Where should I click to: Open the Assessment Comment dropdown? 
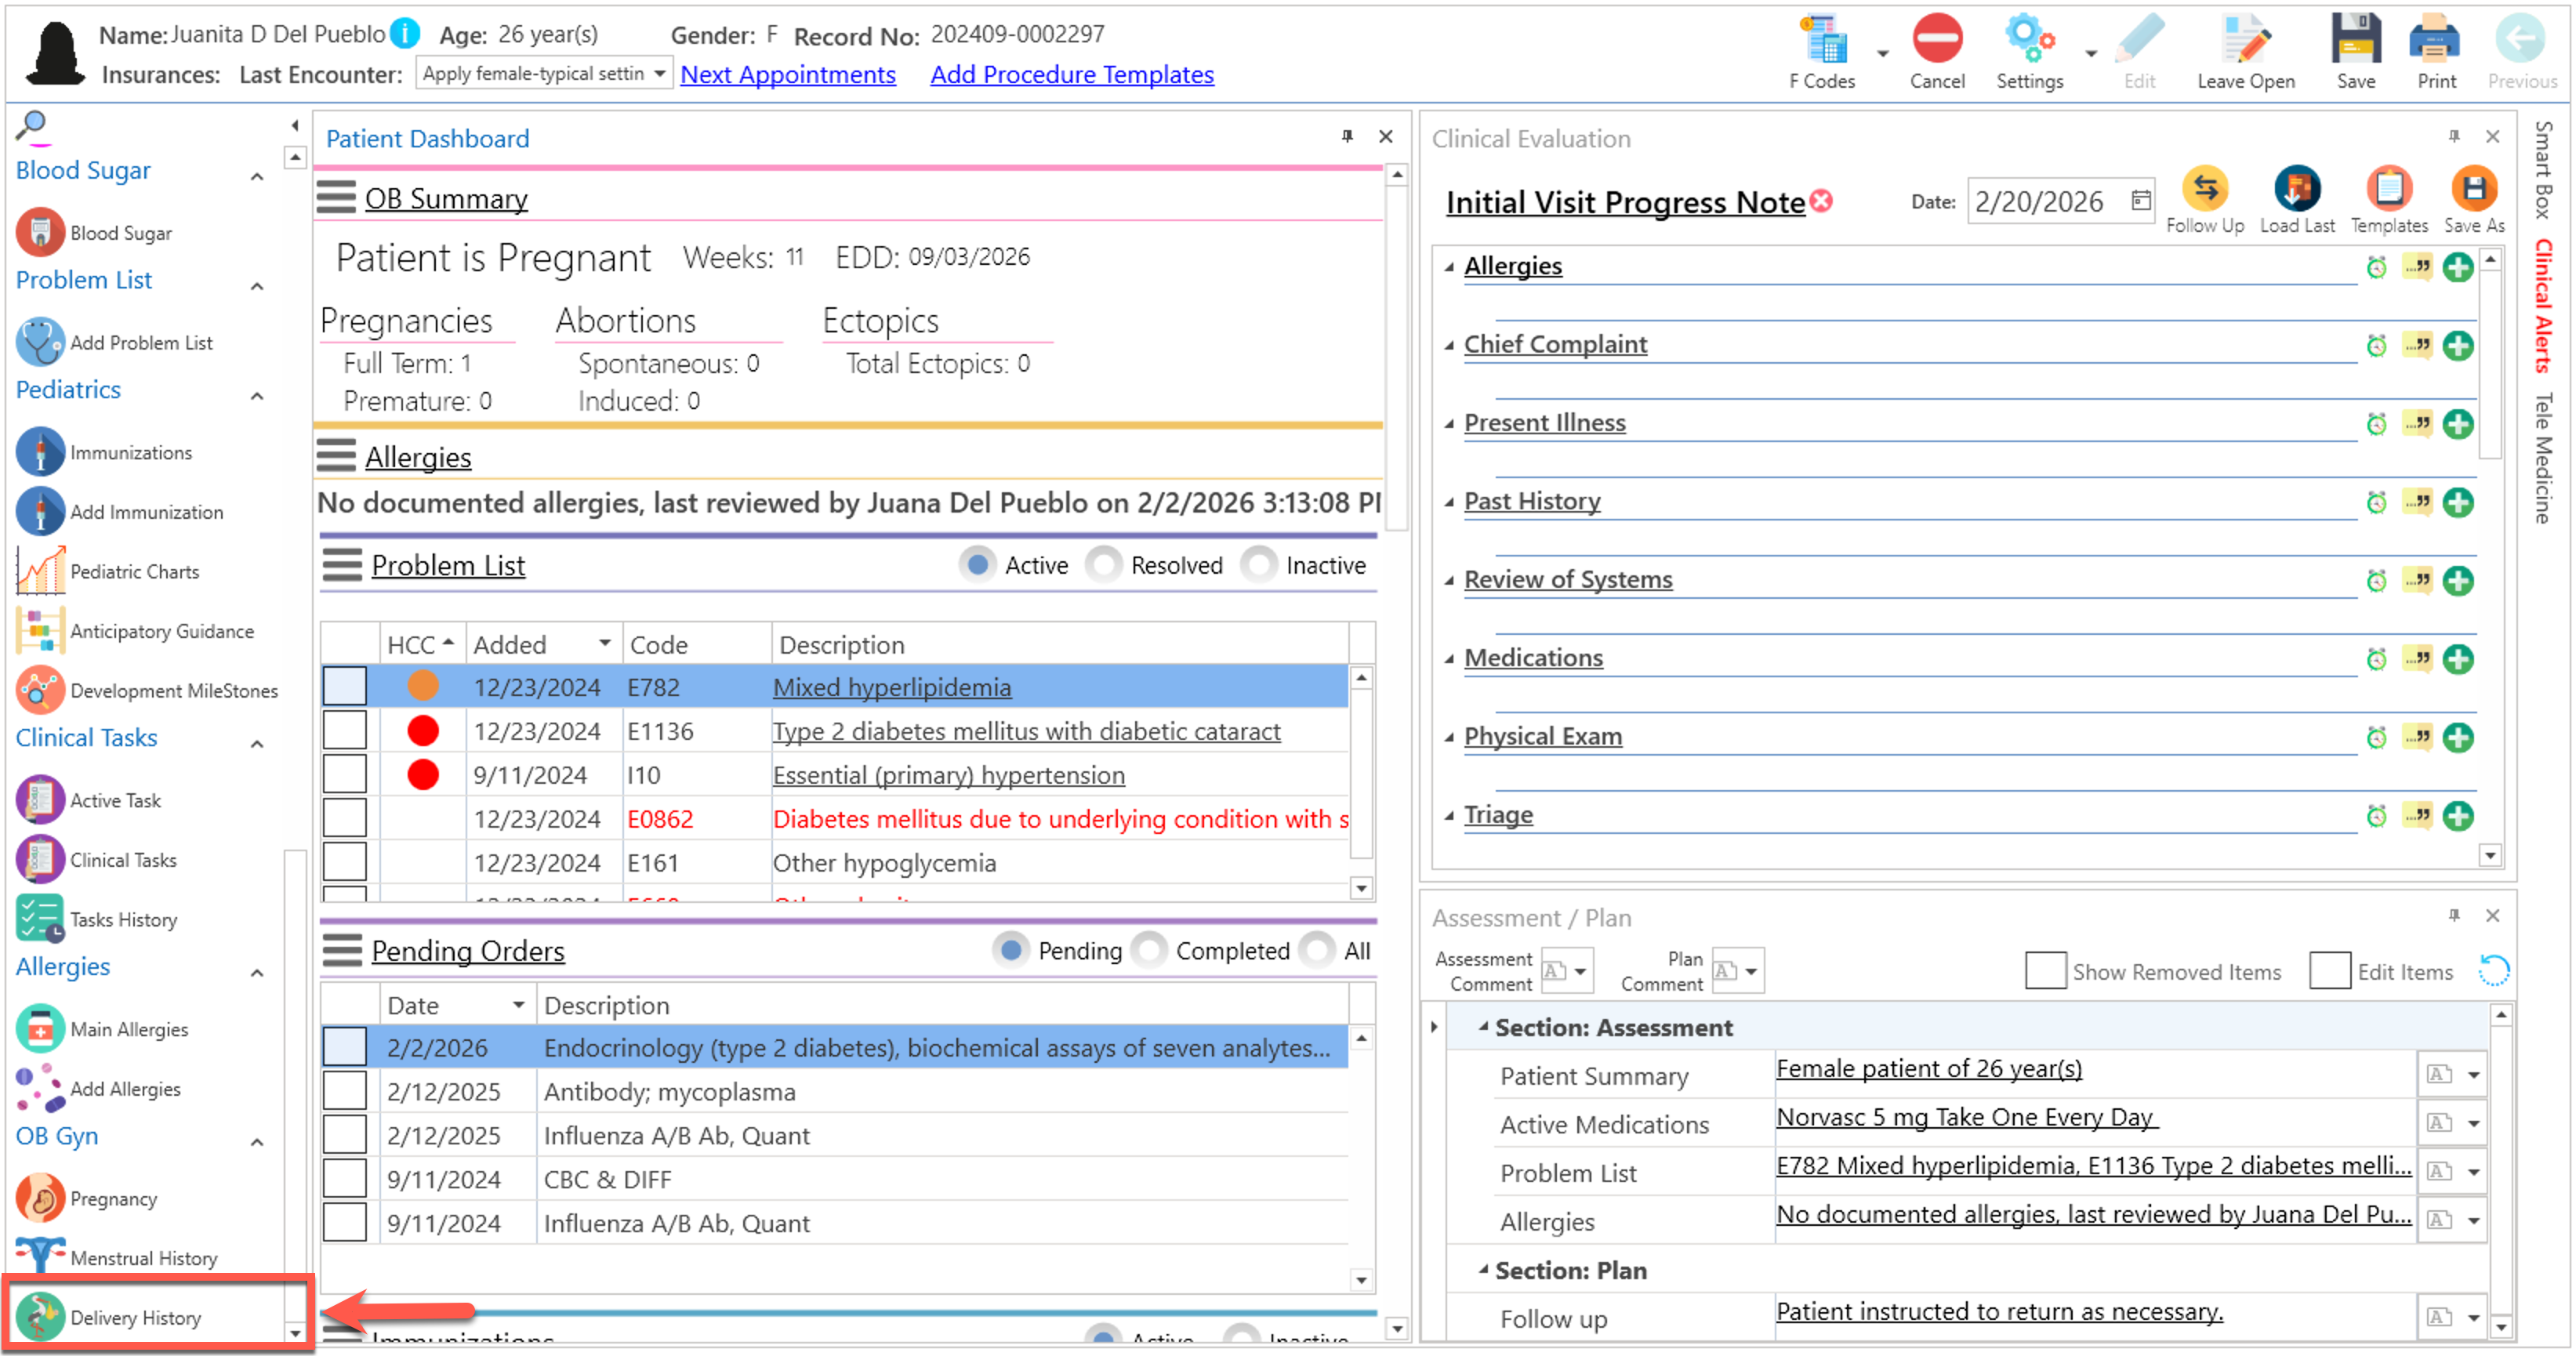click(1580, 971)
